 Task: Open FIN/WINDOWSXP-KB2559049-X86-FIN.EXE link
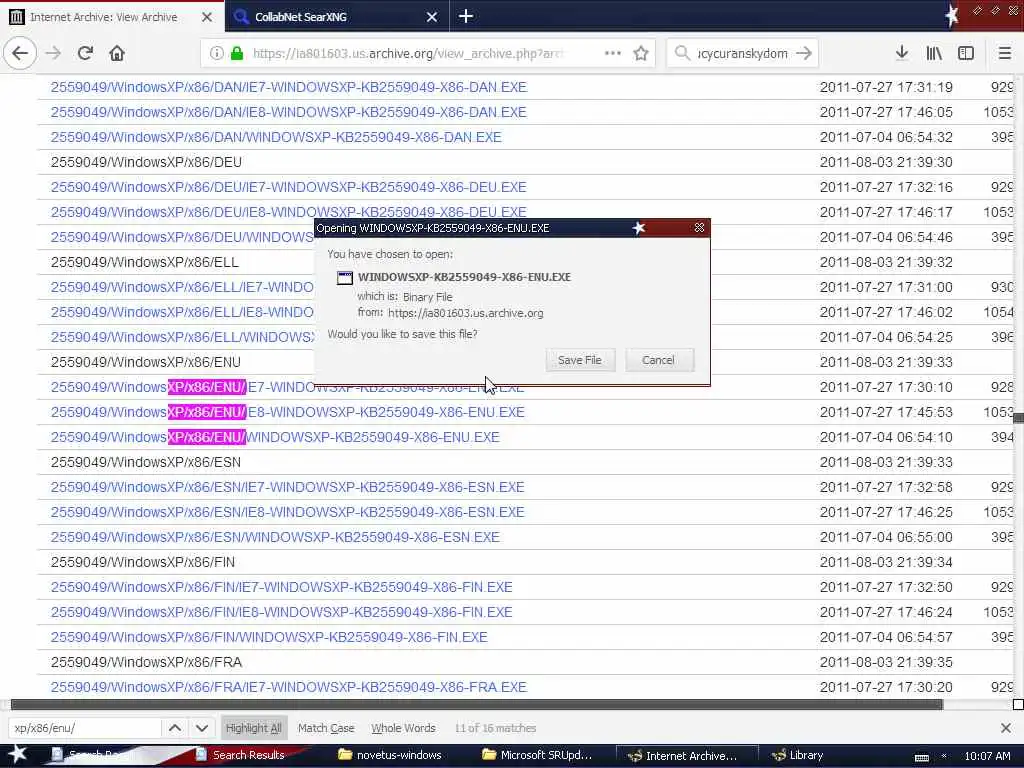(x=269, y=637)
